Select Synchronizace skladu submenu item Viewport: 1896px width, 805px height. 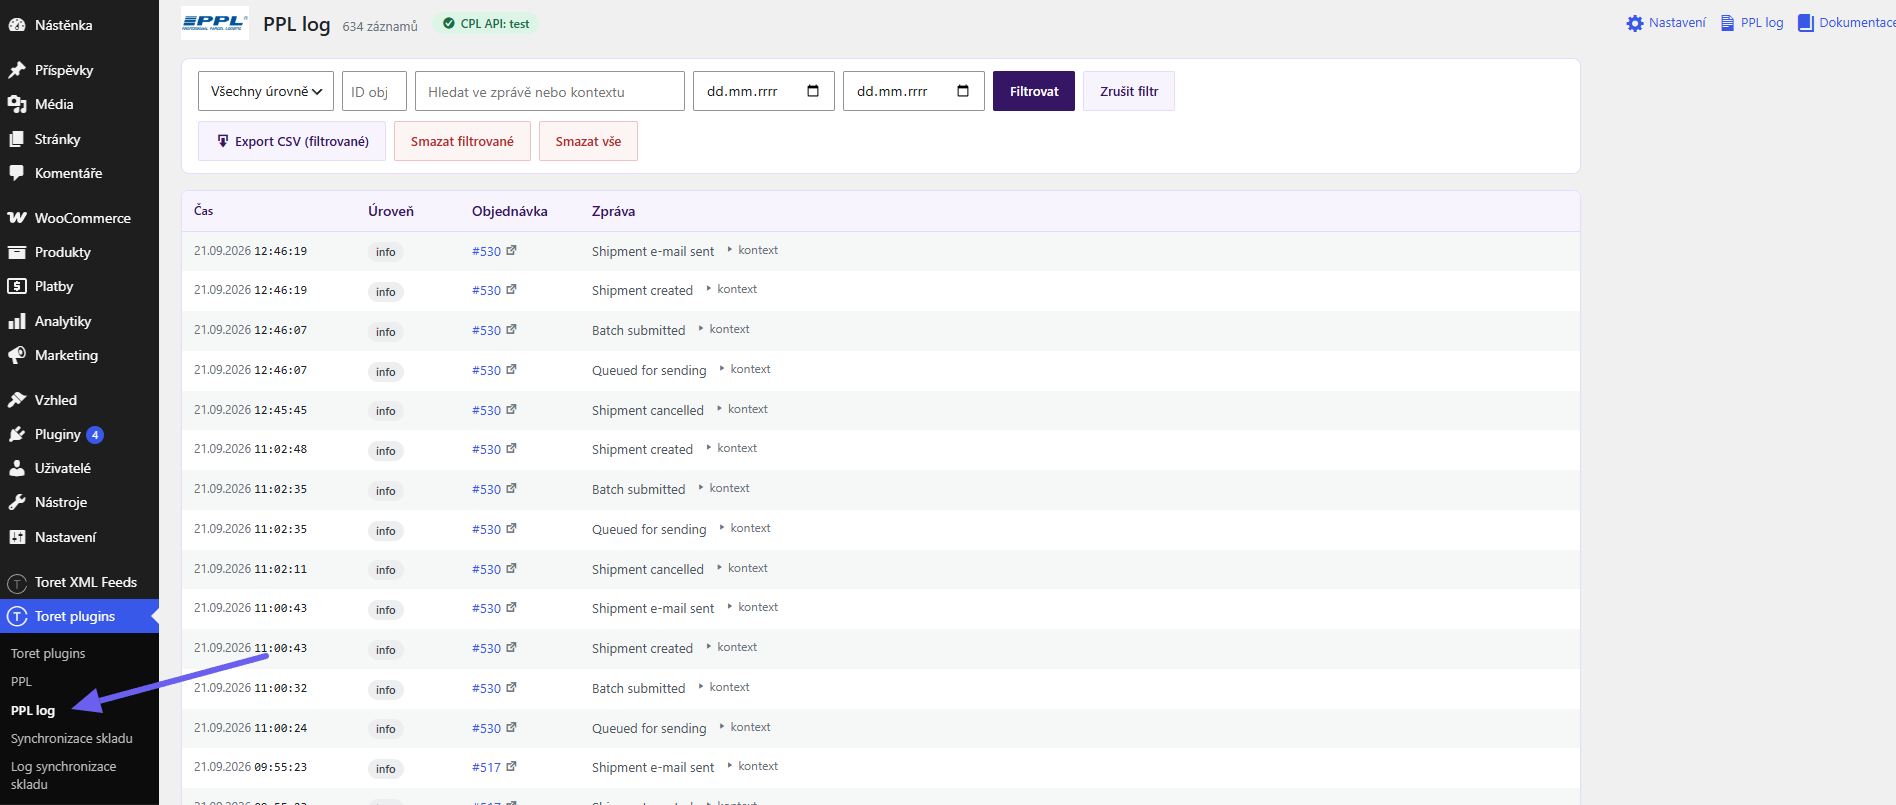tap(72, 738)
